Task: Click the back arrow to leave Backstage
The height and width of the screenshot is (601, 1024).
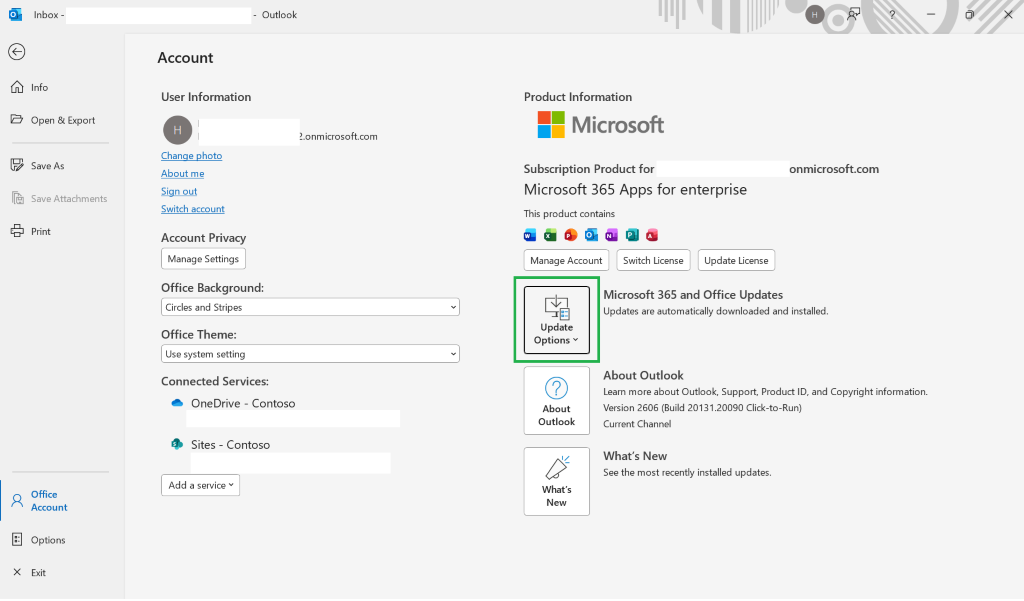Action: [x=17, y=52]
